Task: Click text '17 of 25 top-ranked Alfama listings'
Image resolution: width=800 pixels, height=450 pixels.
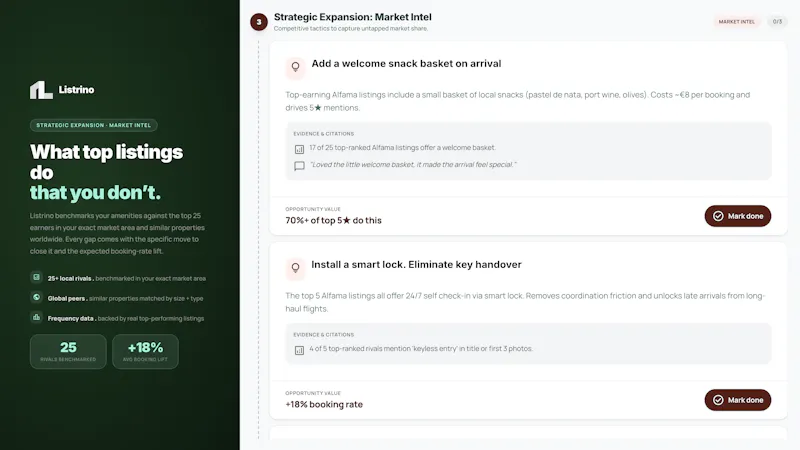Action: (403, 147)
